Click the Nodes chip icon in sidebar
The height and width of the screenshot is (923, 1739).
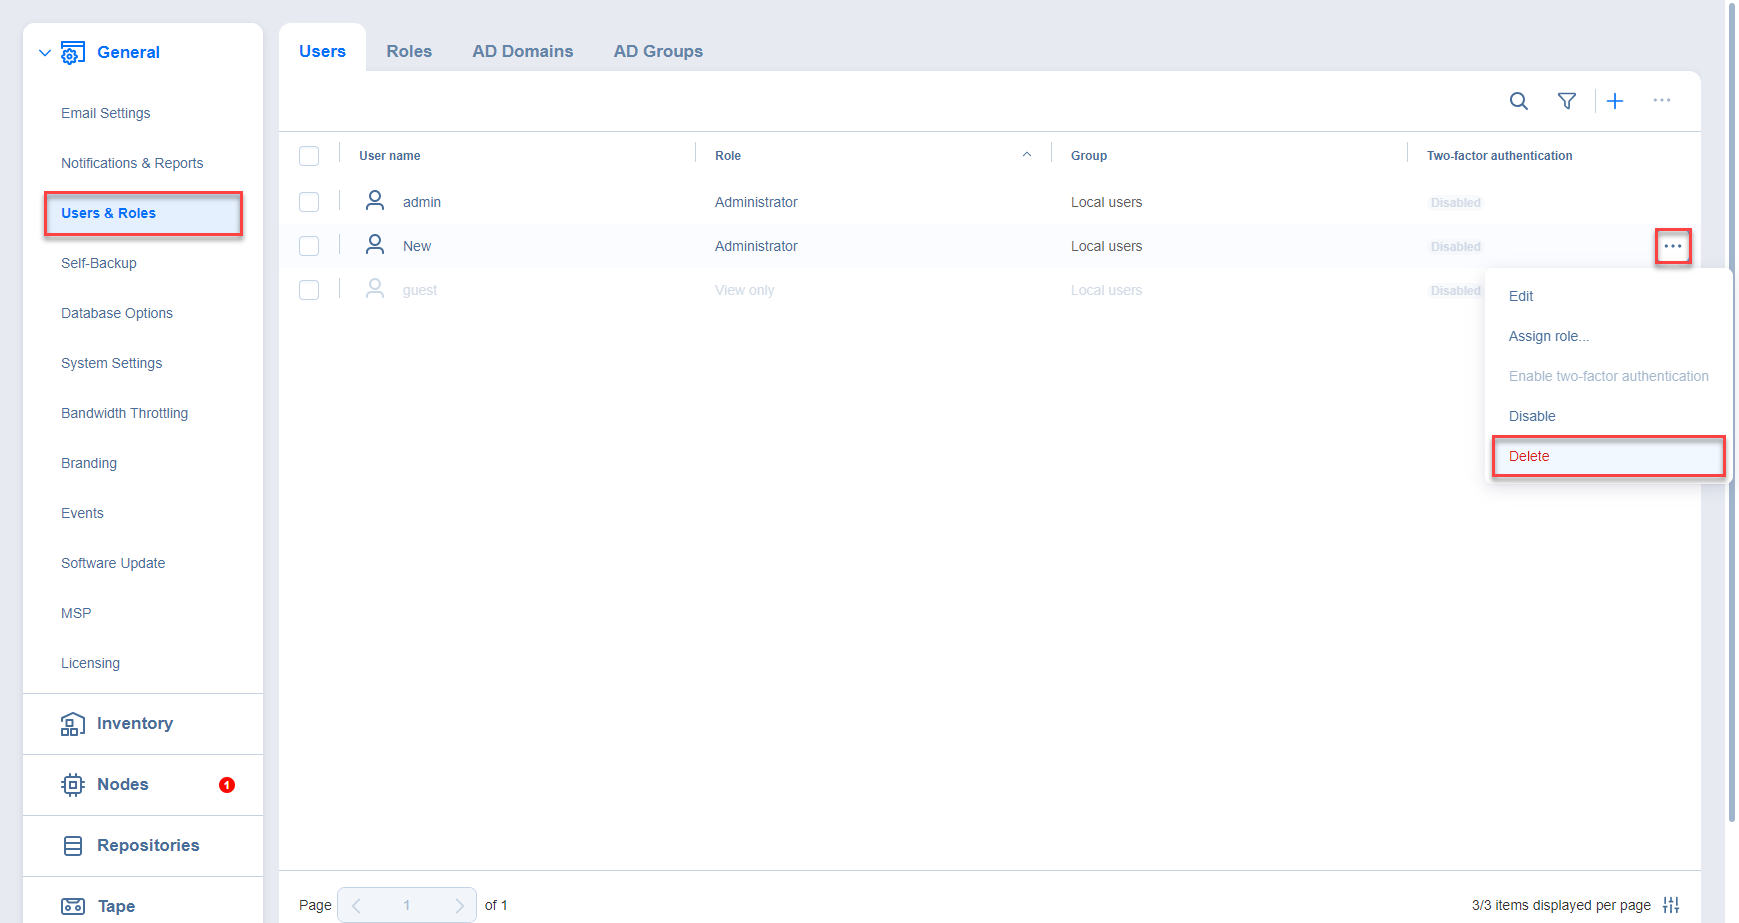pos(73,785)
